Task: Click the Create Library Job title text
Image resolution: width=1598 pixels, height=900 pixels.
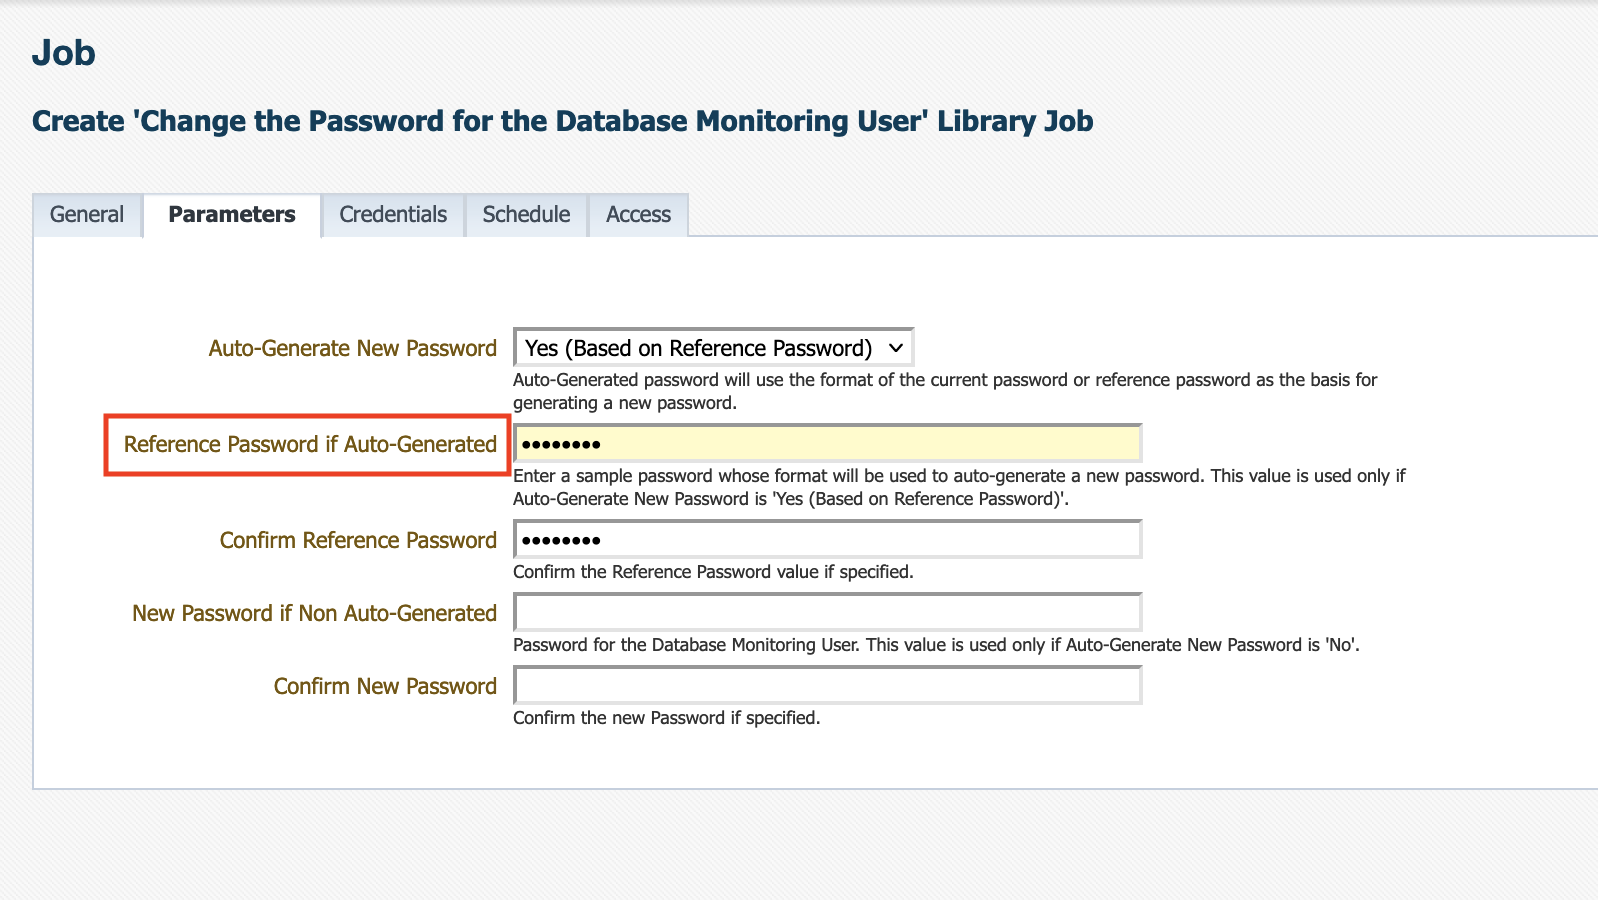Action: pos(562,121)
